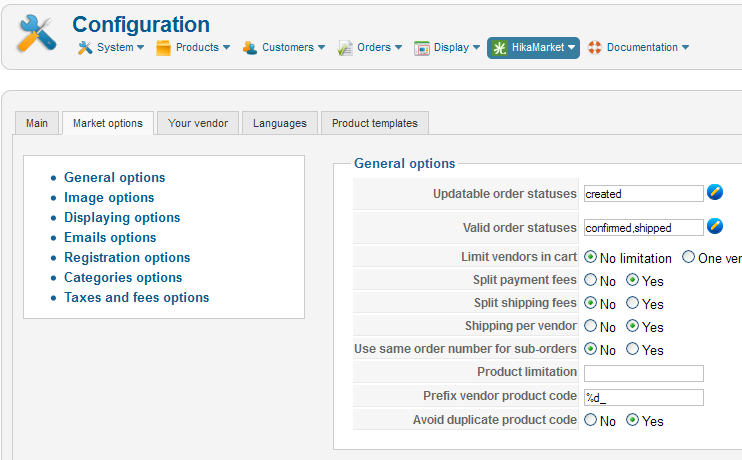The image size is (742, 460).
Task: Jump to Taxes and fees options
Action: [x=136, y=297]
